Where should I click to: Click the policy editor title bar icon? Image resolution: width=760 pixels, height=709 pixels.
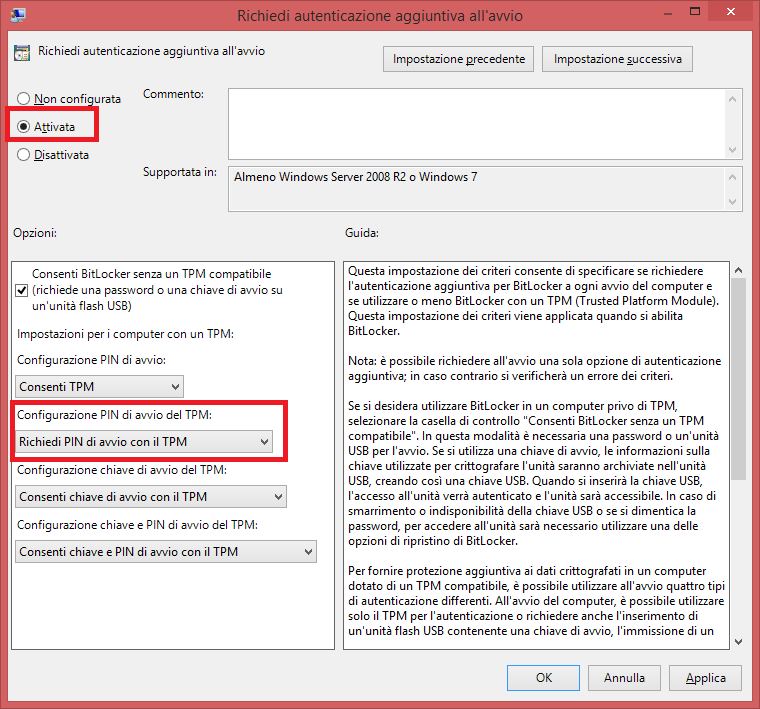point(18,15)
